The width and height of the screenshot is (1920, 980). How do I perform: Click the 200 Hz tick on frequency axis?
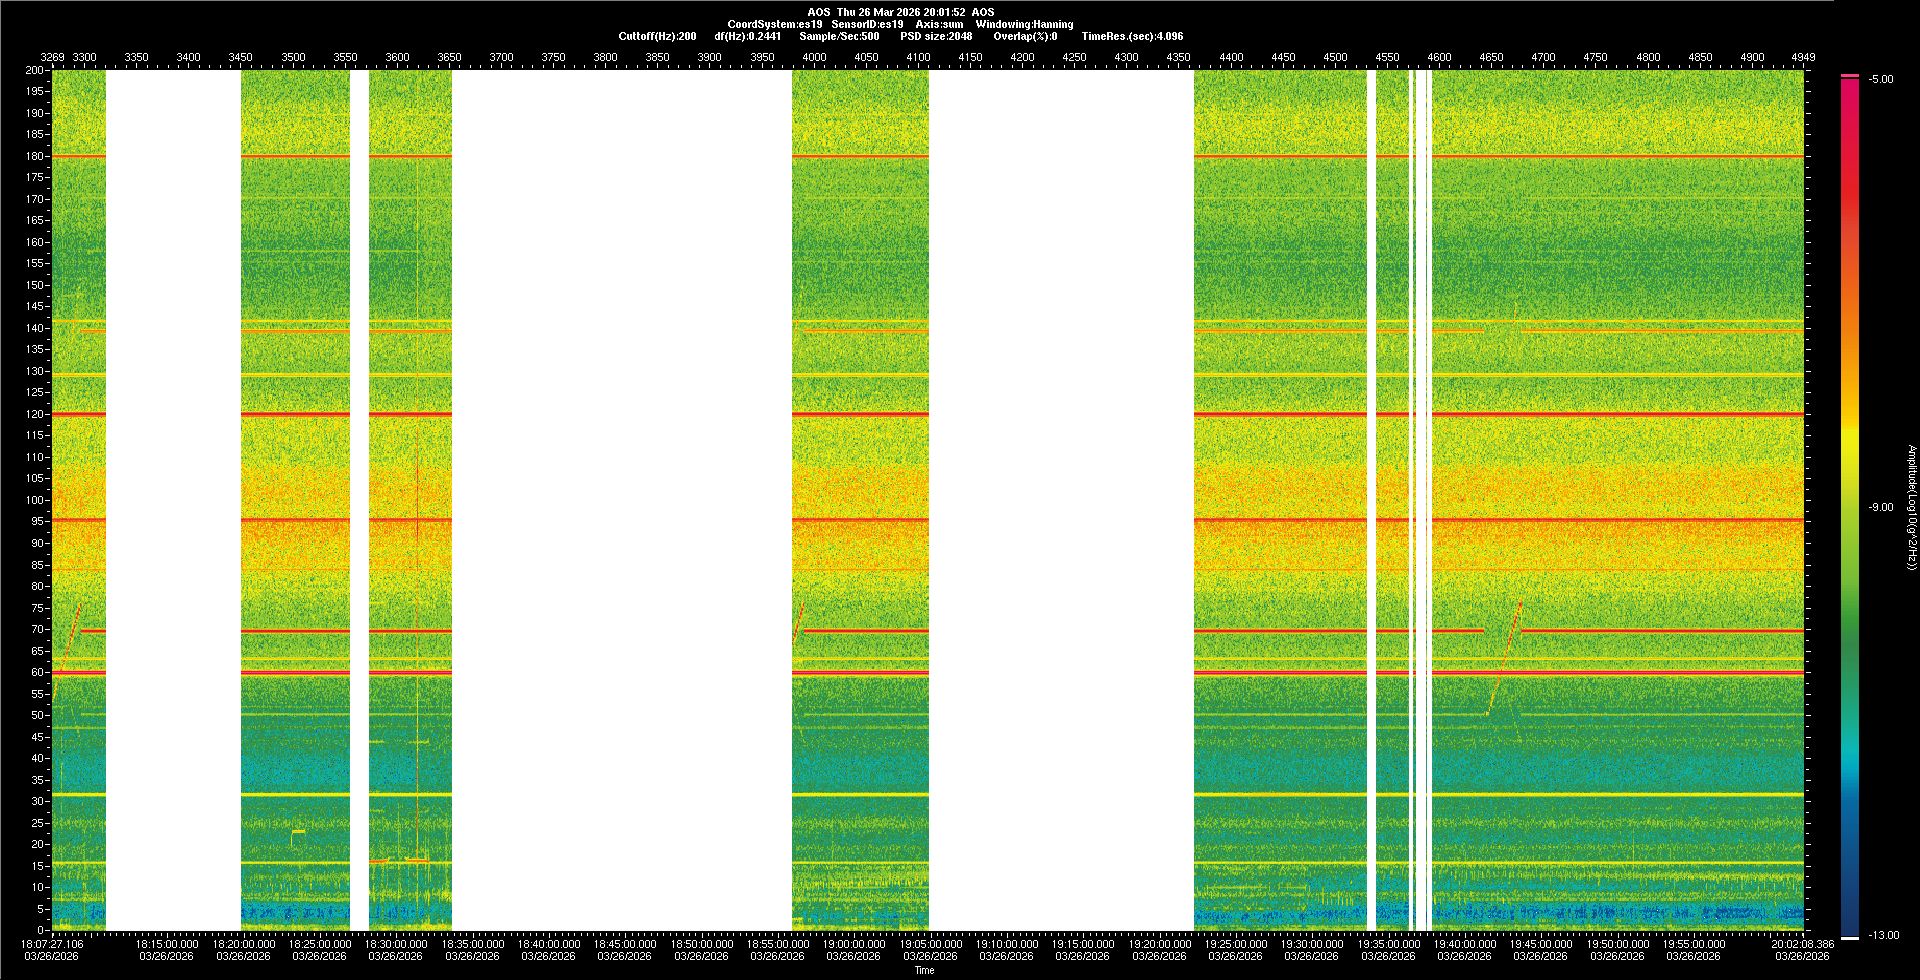[x=35, y=71]
